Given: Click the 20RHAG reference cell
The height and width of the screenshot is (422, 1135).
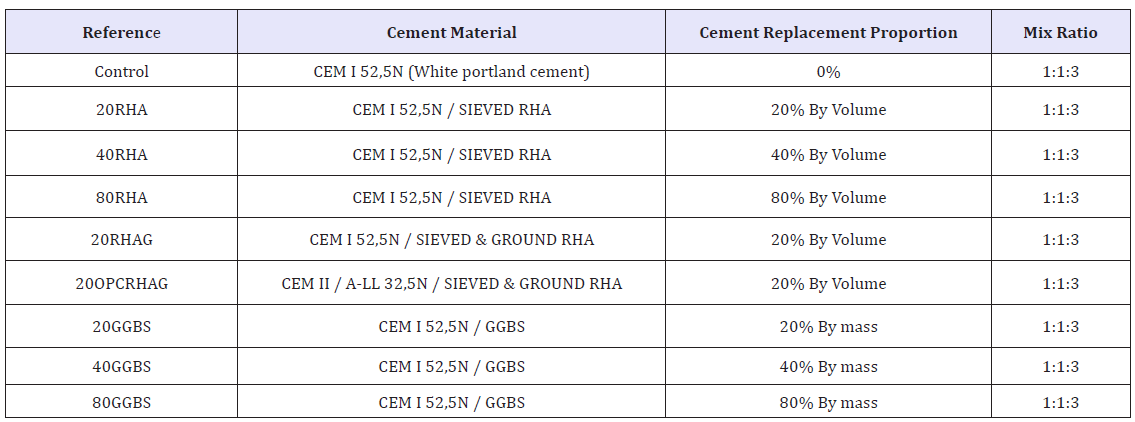Looking at the screenshot, I should click(121, 240).
